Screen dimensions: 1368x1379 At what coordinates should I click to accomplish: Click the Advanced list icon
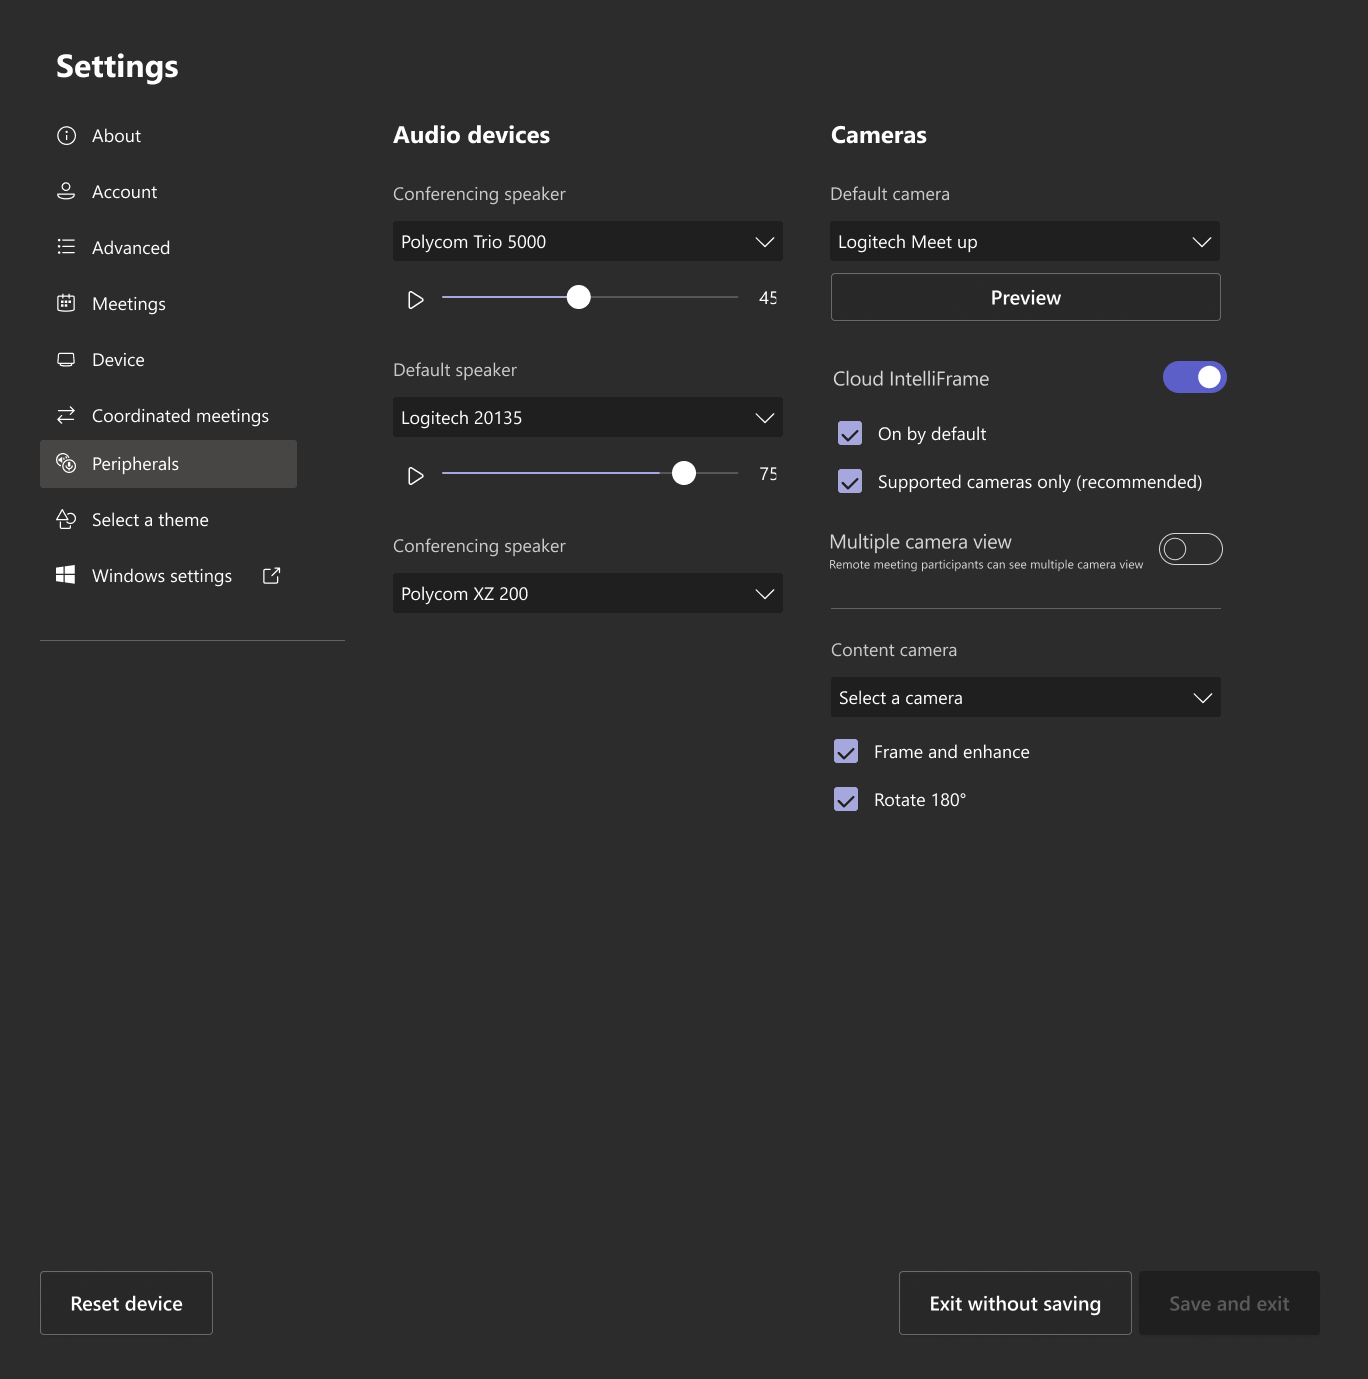66,247
